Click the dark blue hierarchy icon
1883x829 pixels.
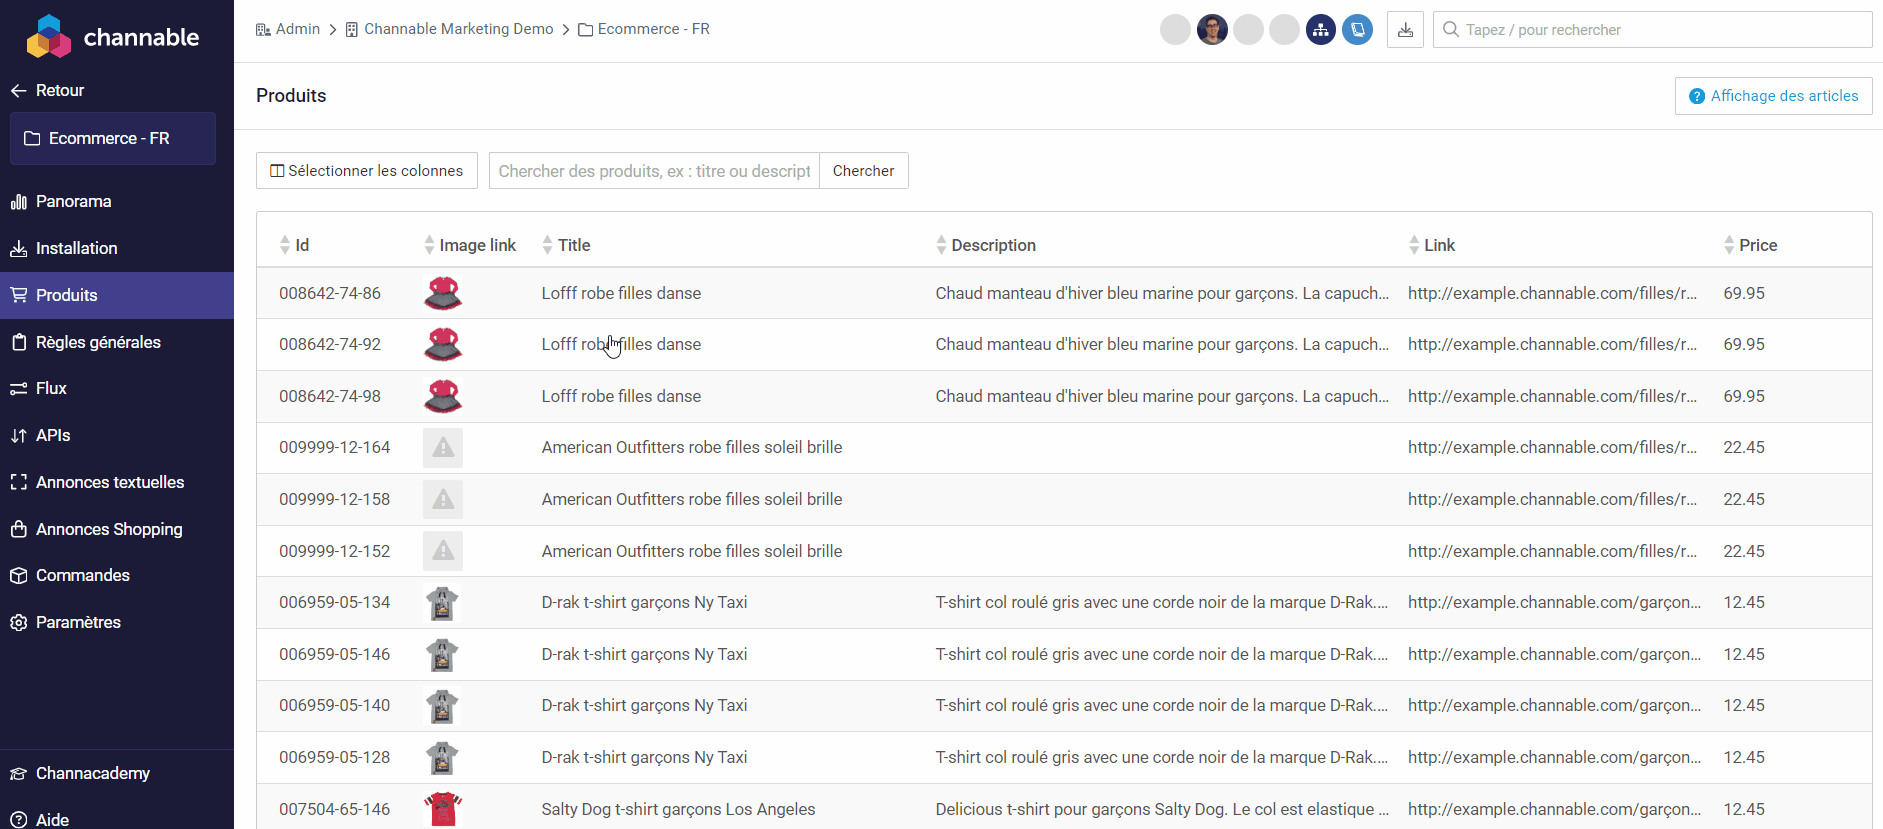1321,29
